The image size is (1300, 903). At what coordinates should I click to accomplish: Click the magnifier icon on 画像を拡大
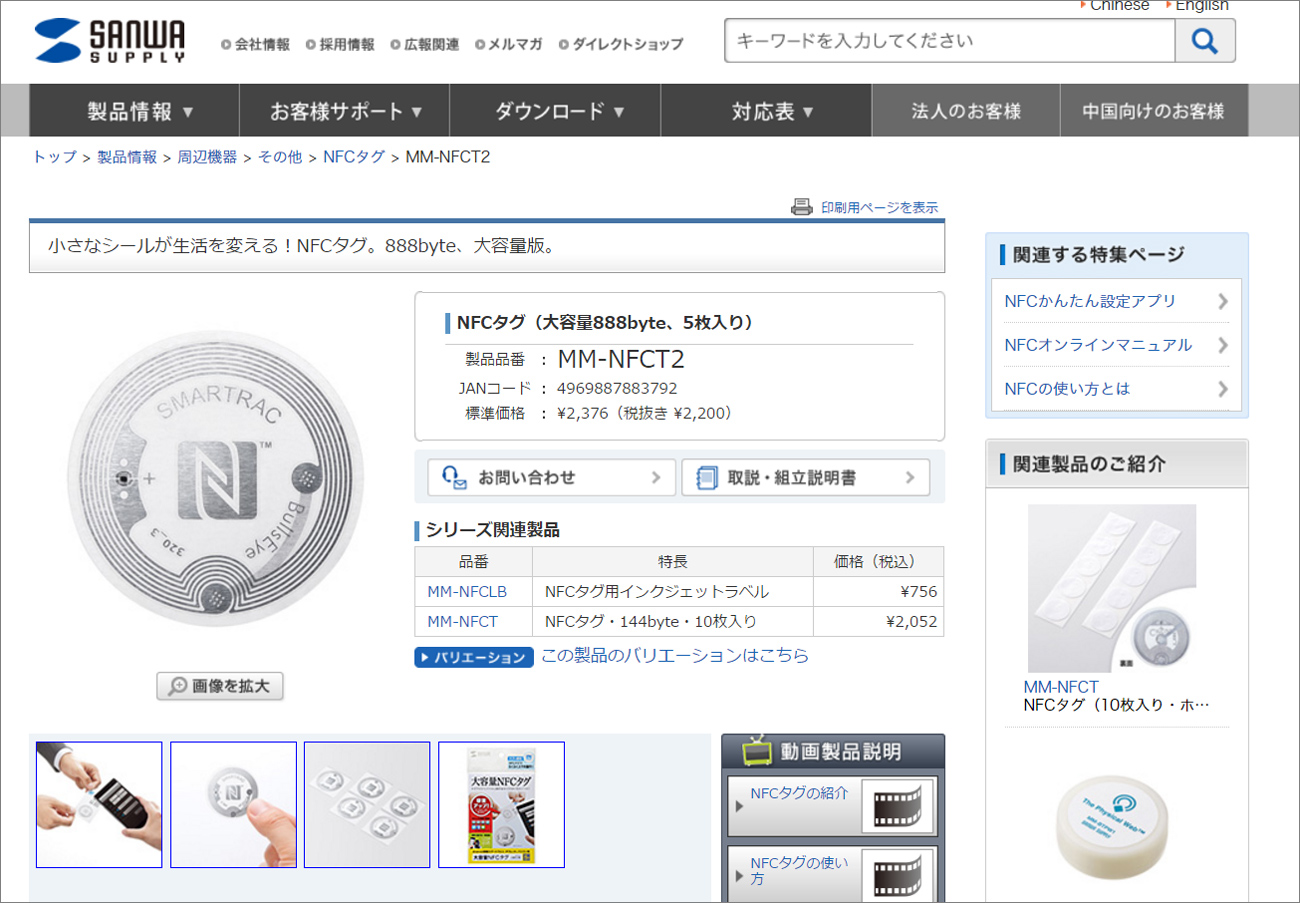[179, 686]
